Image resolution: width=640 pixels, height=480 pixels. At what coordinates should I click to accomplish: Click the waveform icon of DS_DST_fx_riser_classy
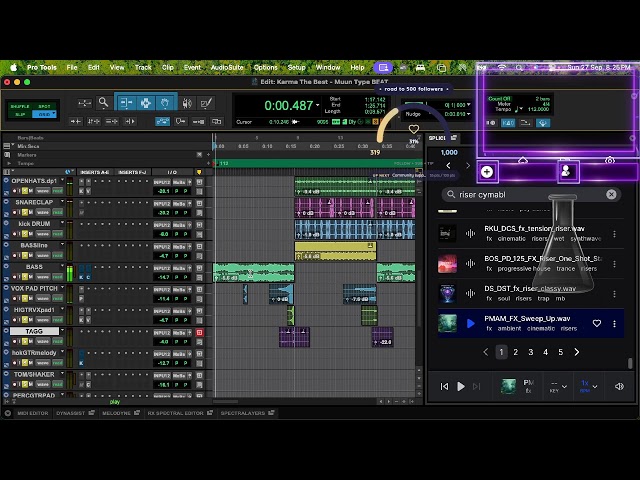point(470,293)
